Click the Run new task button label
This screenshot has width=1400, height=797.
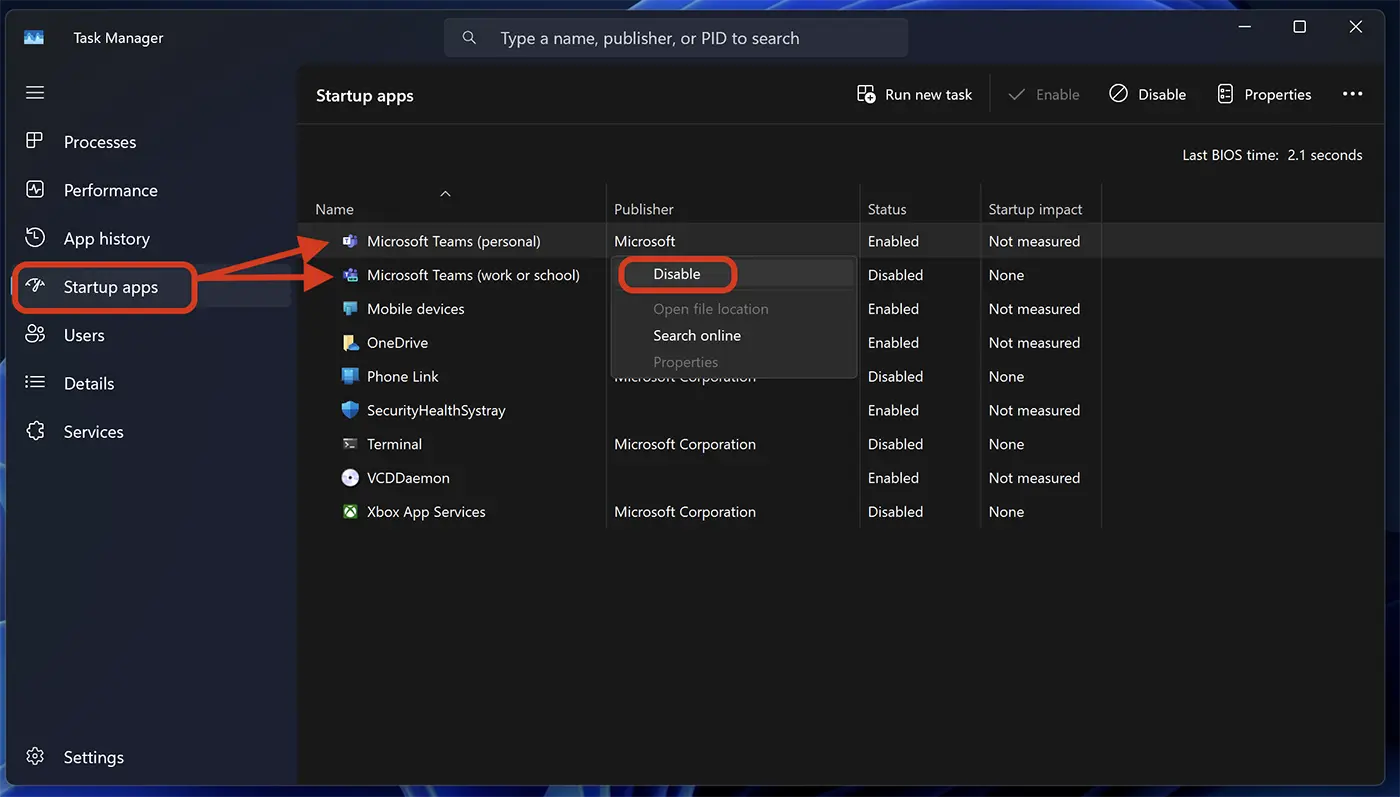click(x=928, y=95)
